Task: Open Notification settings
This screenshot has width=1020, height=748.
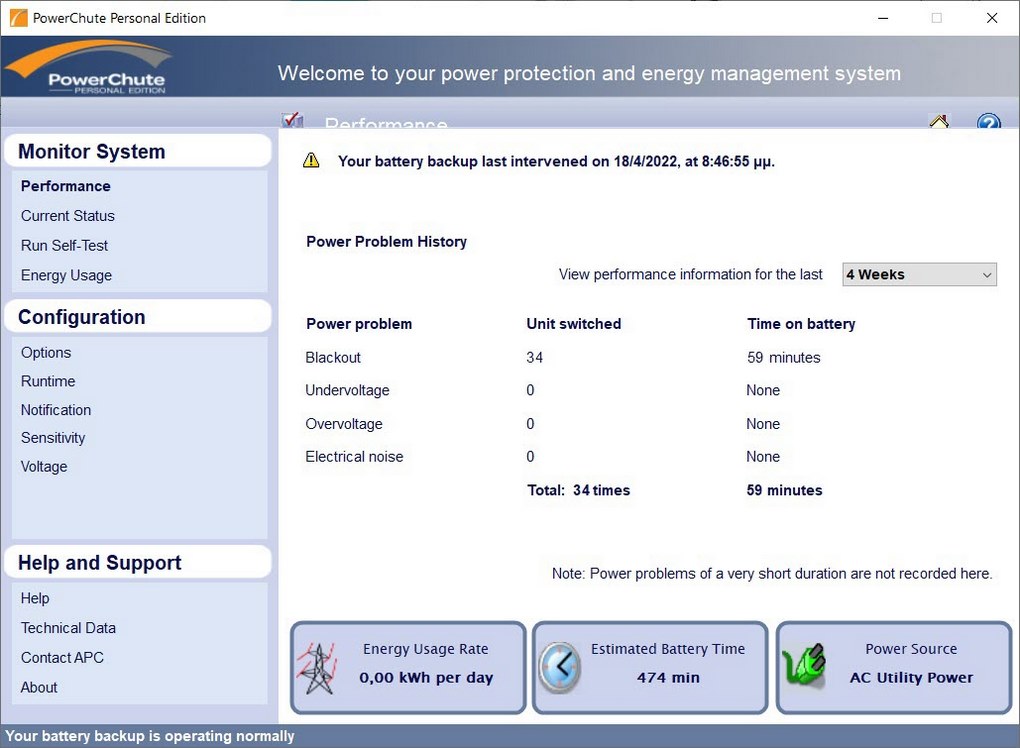Action: tap(56, 410)
